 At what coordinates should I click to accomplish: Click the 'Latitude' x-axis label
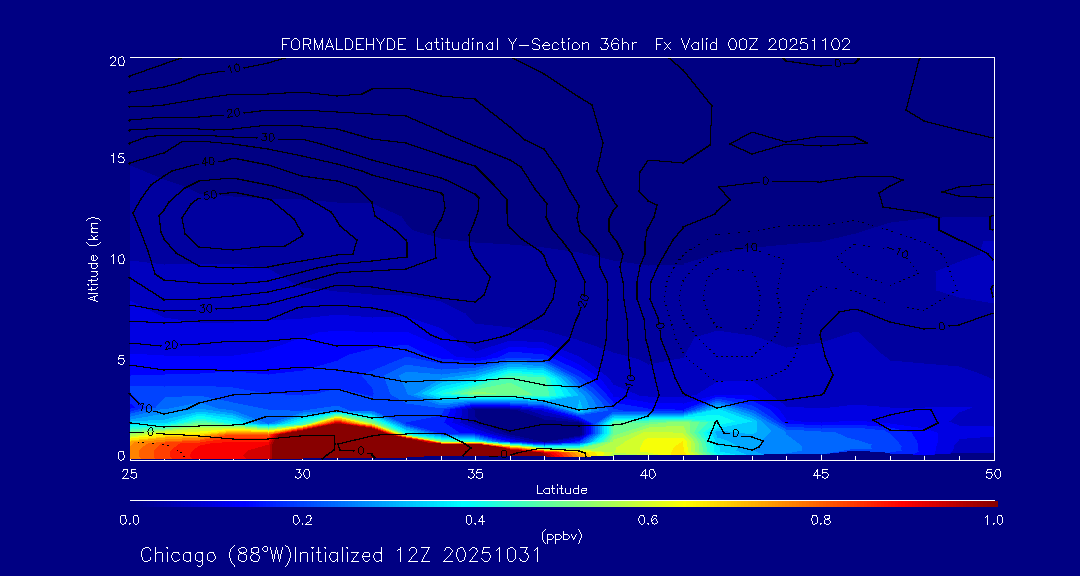click(562, 490)
